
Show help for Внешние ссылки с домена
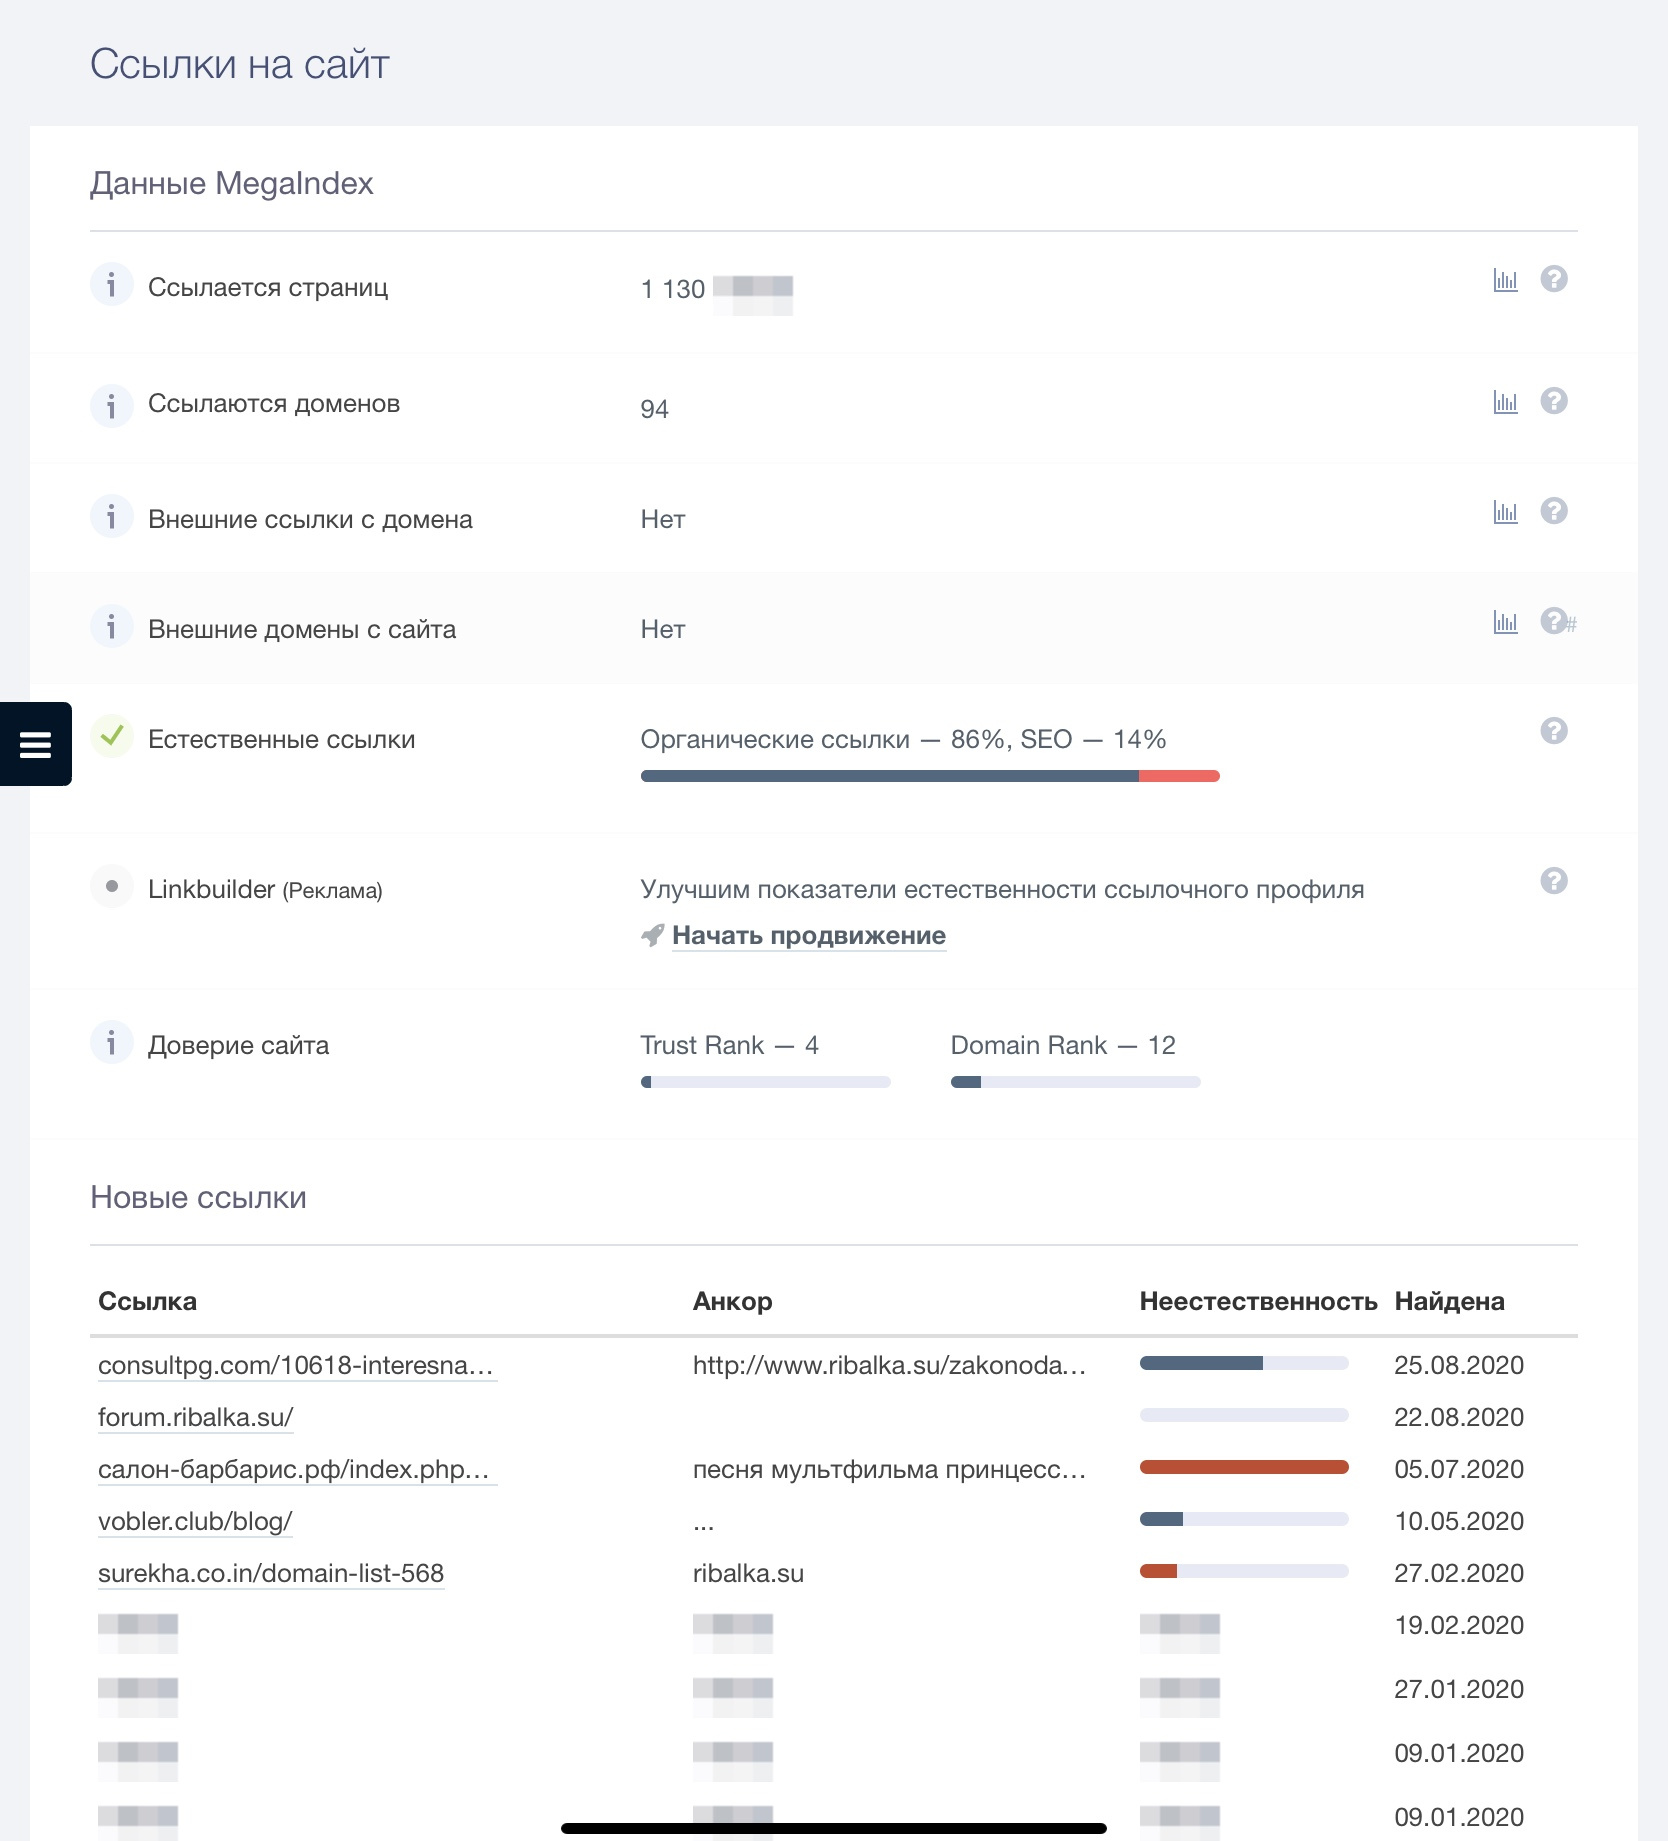click(1554, 511)
